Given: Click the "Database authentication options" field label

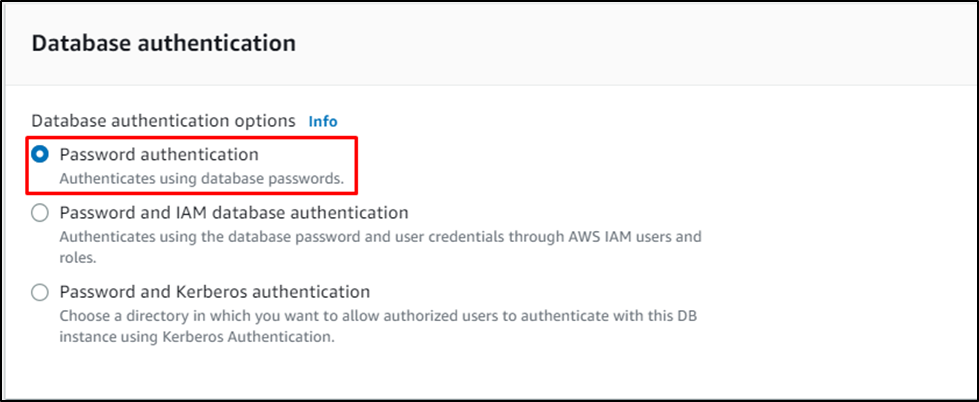Looking at the screenshot, I should [x=164, y=121].
